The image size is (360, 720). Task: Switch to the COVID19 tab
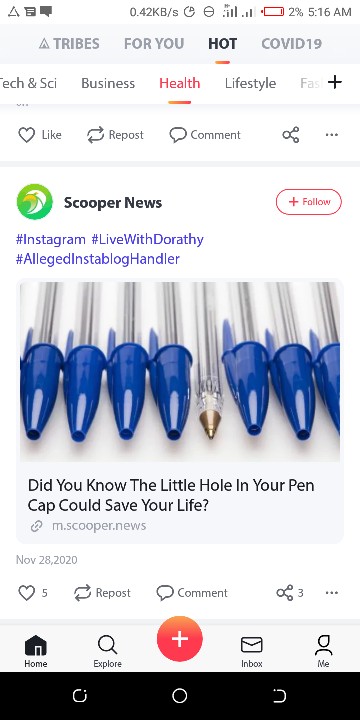point(291,44)
